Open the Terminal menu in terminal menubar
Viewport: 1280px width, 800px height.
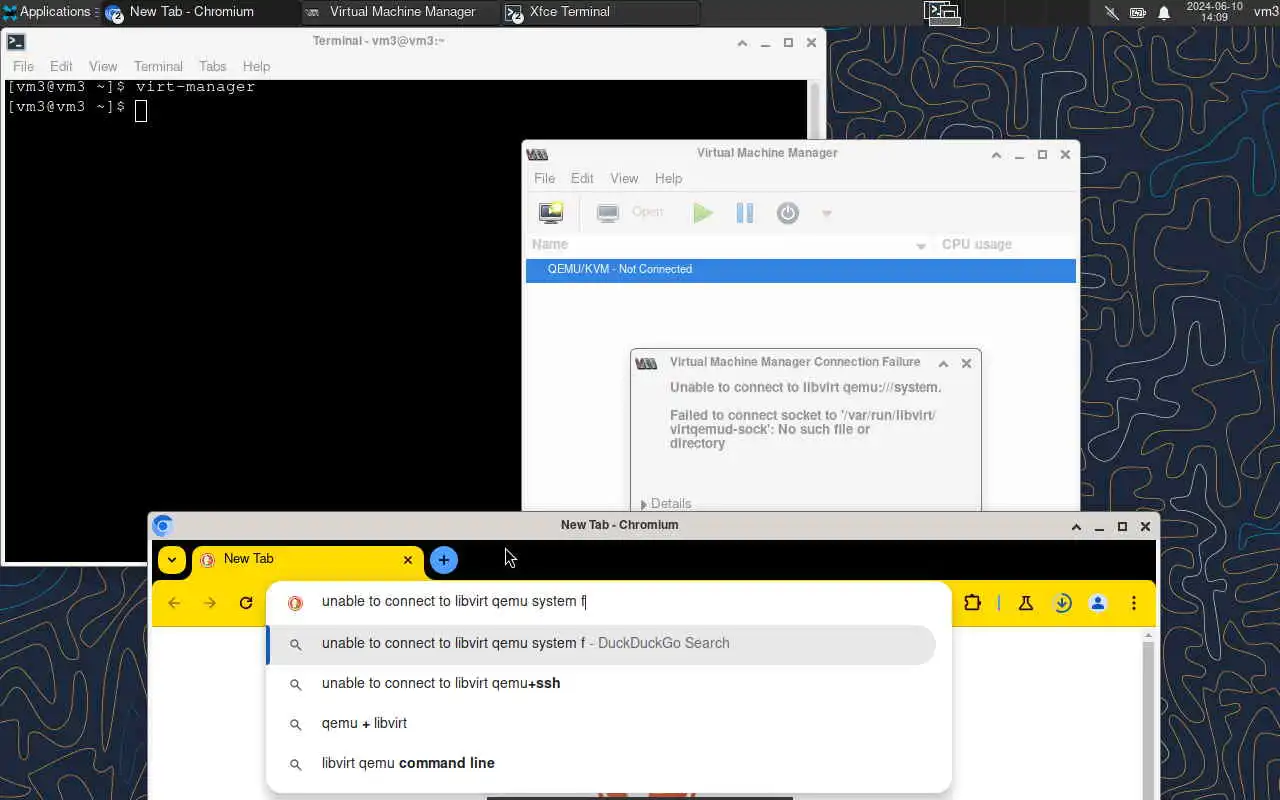[x=158, y=66]
